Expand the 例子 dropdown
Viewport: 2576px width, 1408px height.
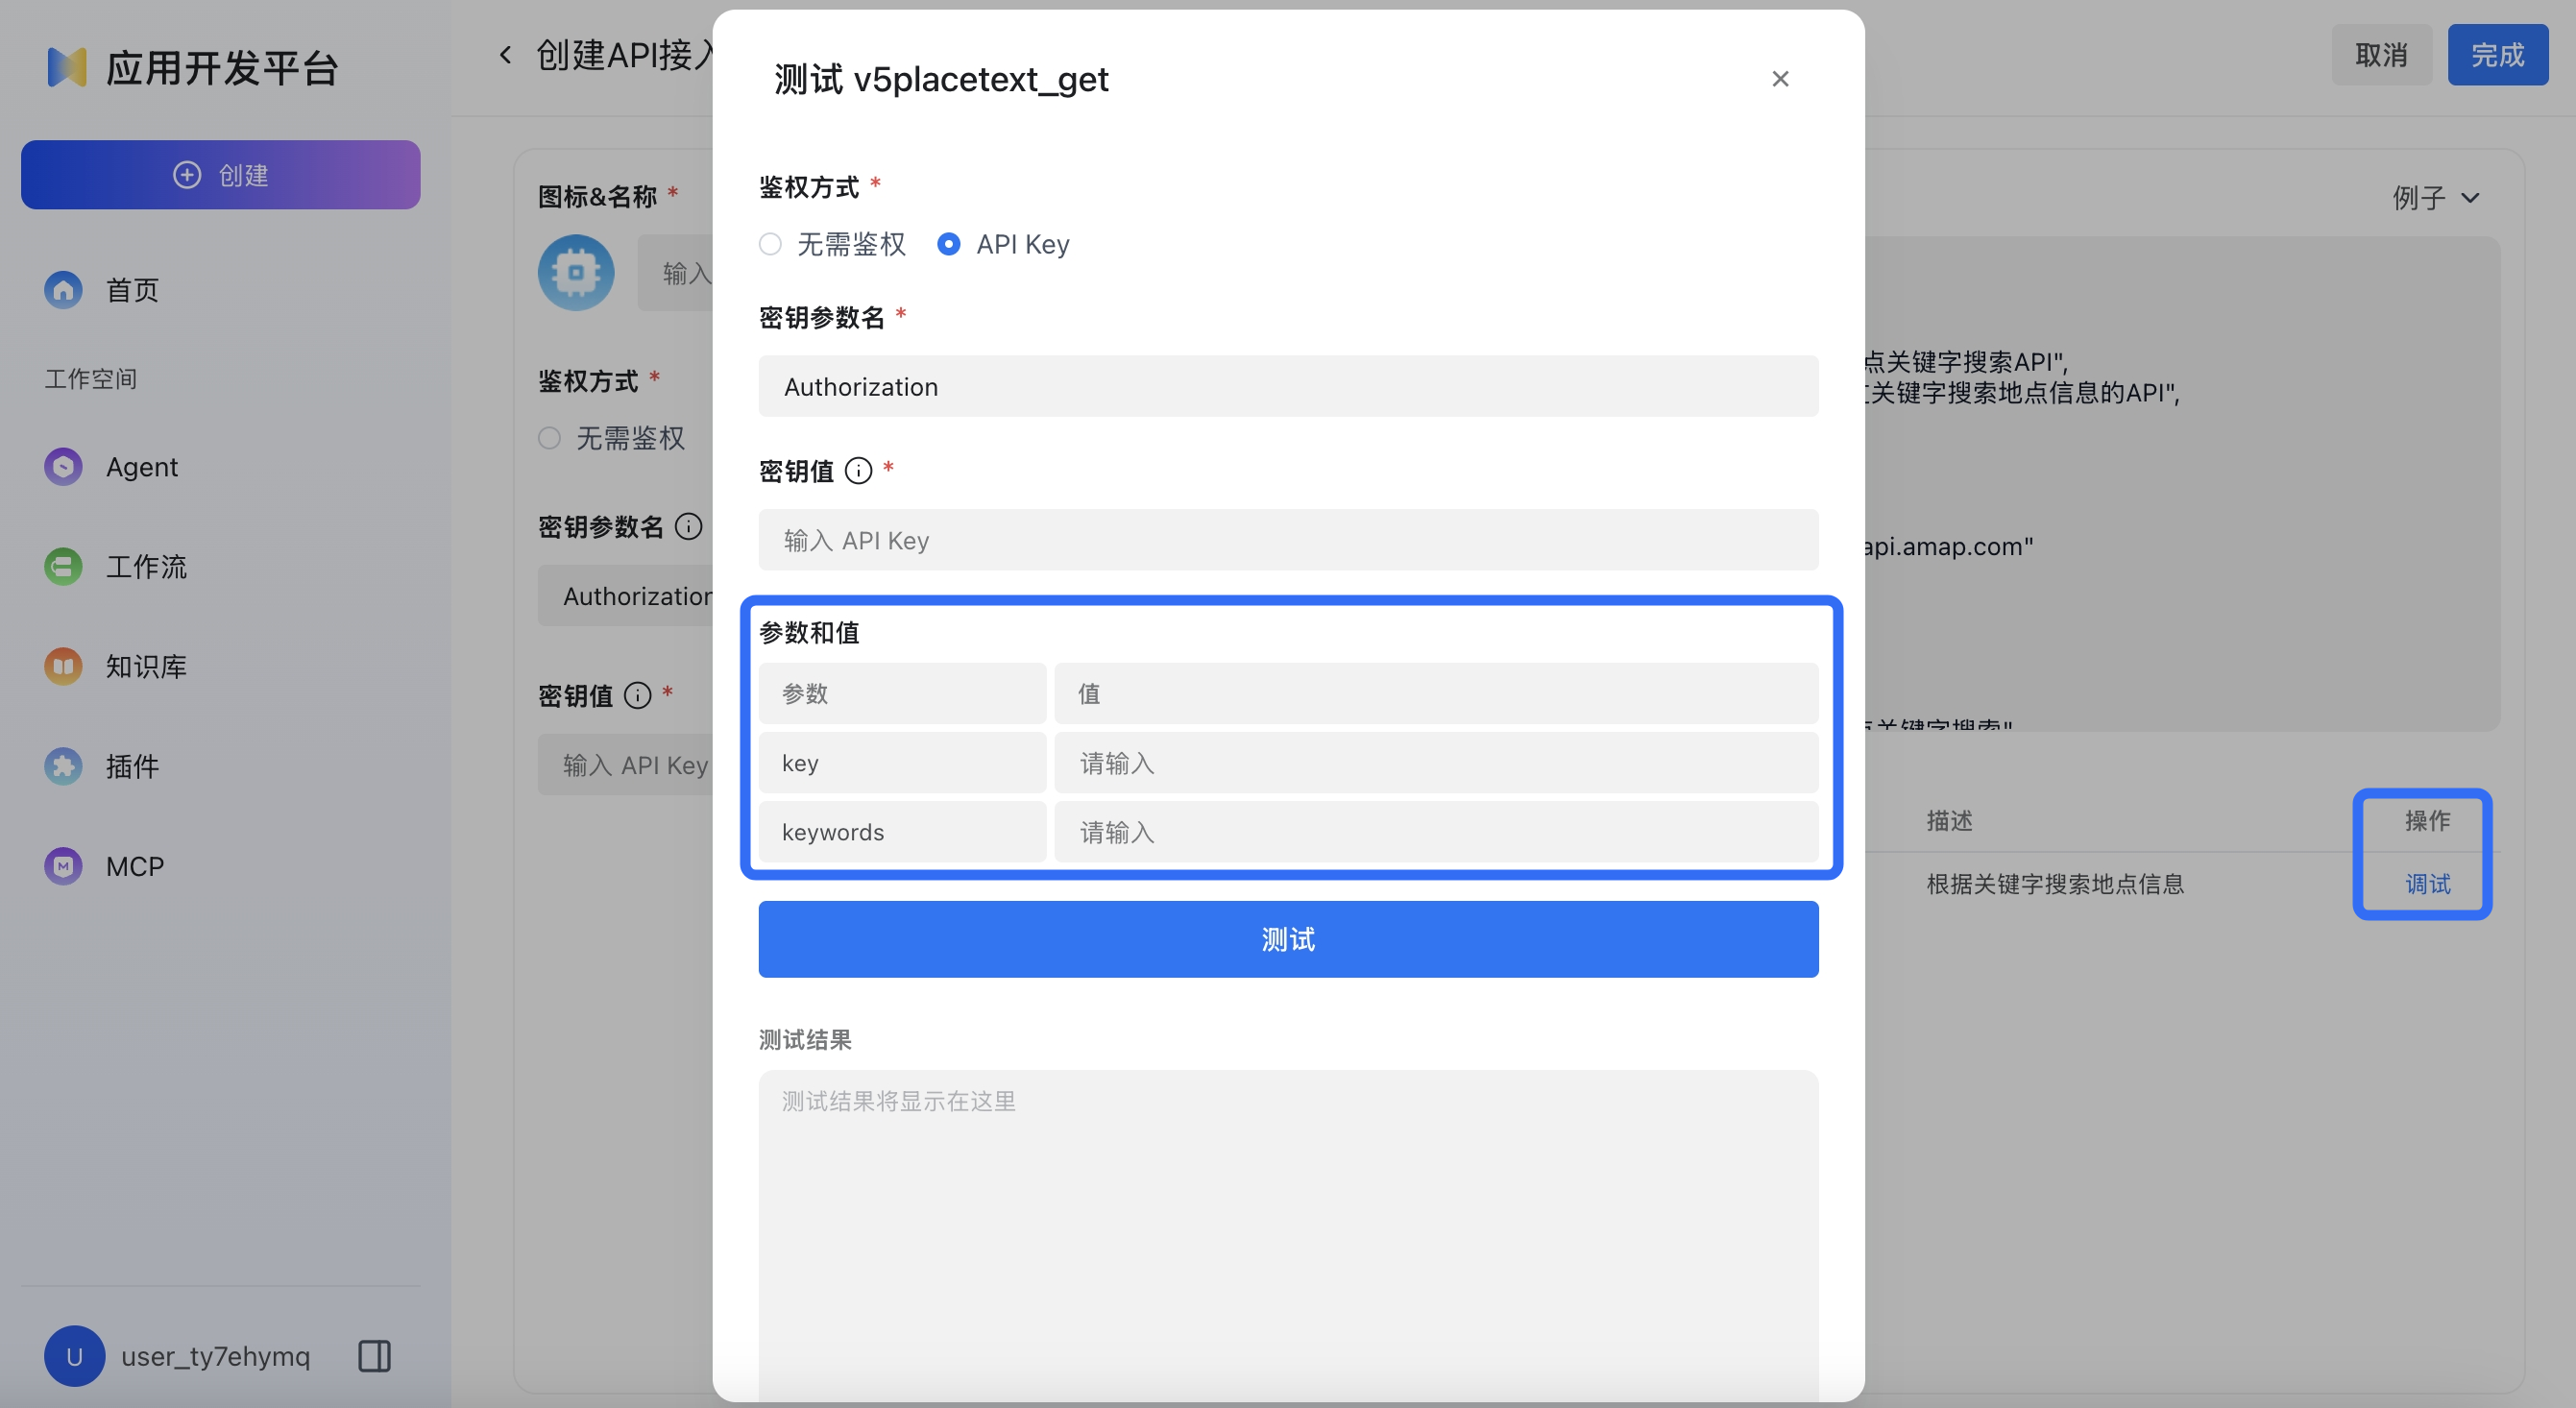[x=2435, y=196]
